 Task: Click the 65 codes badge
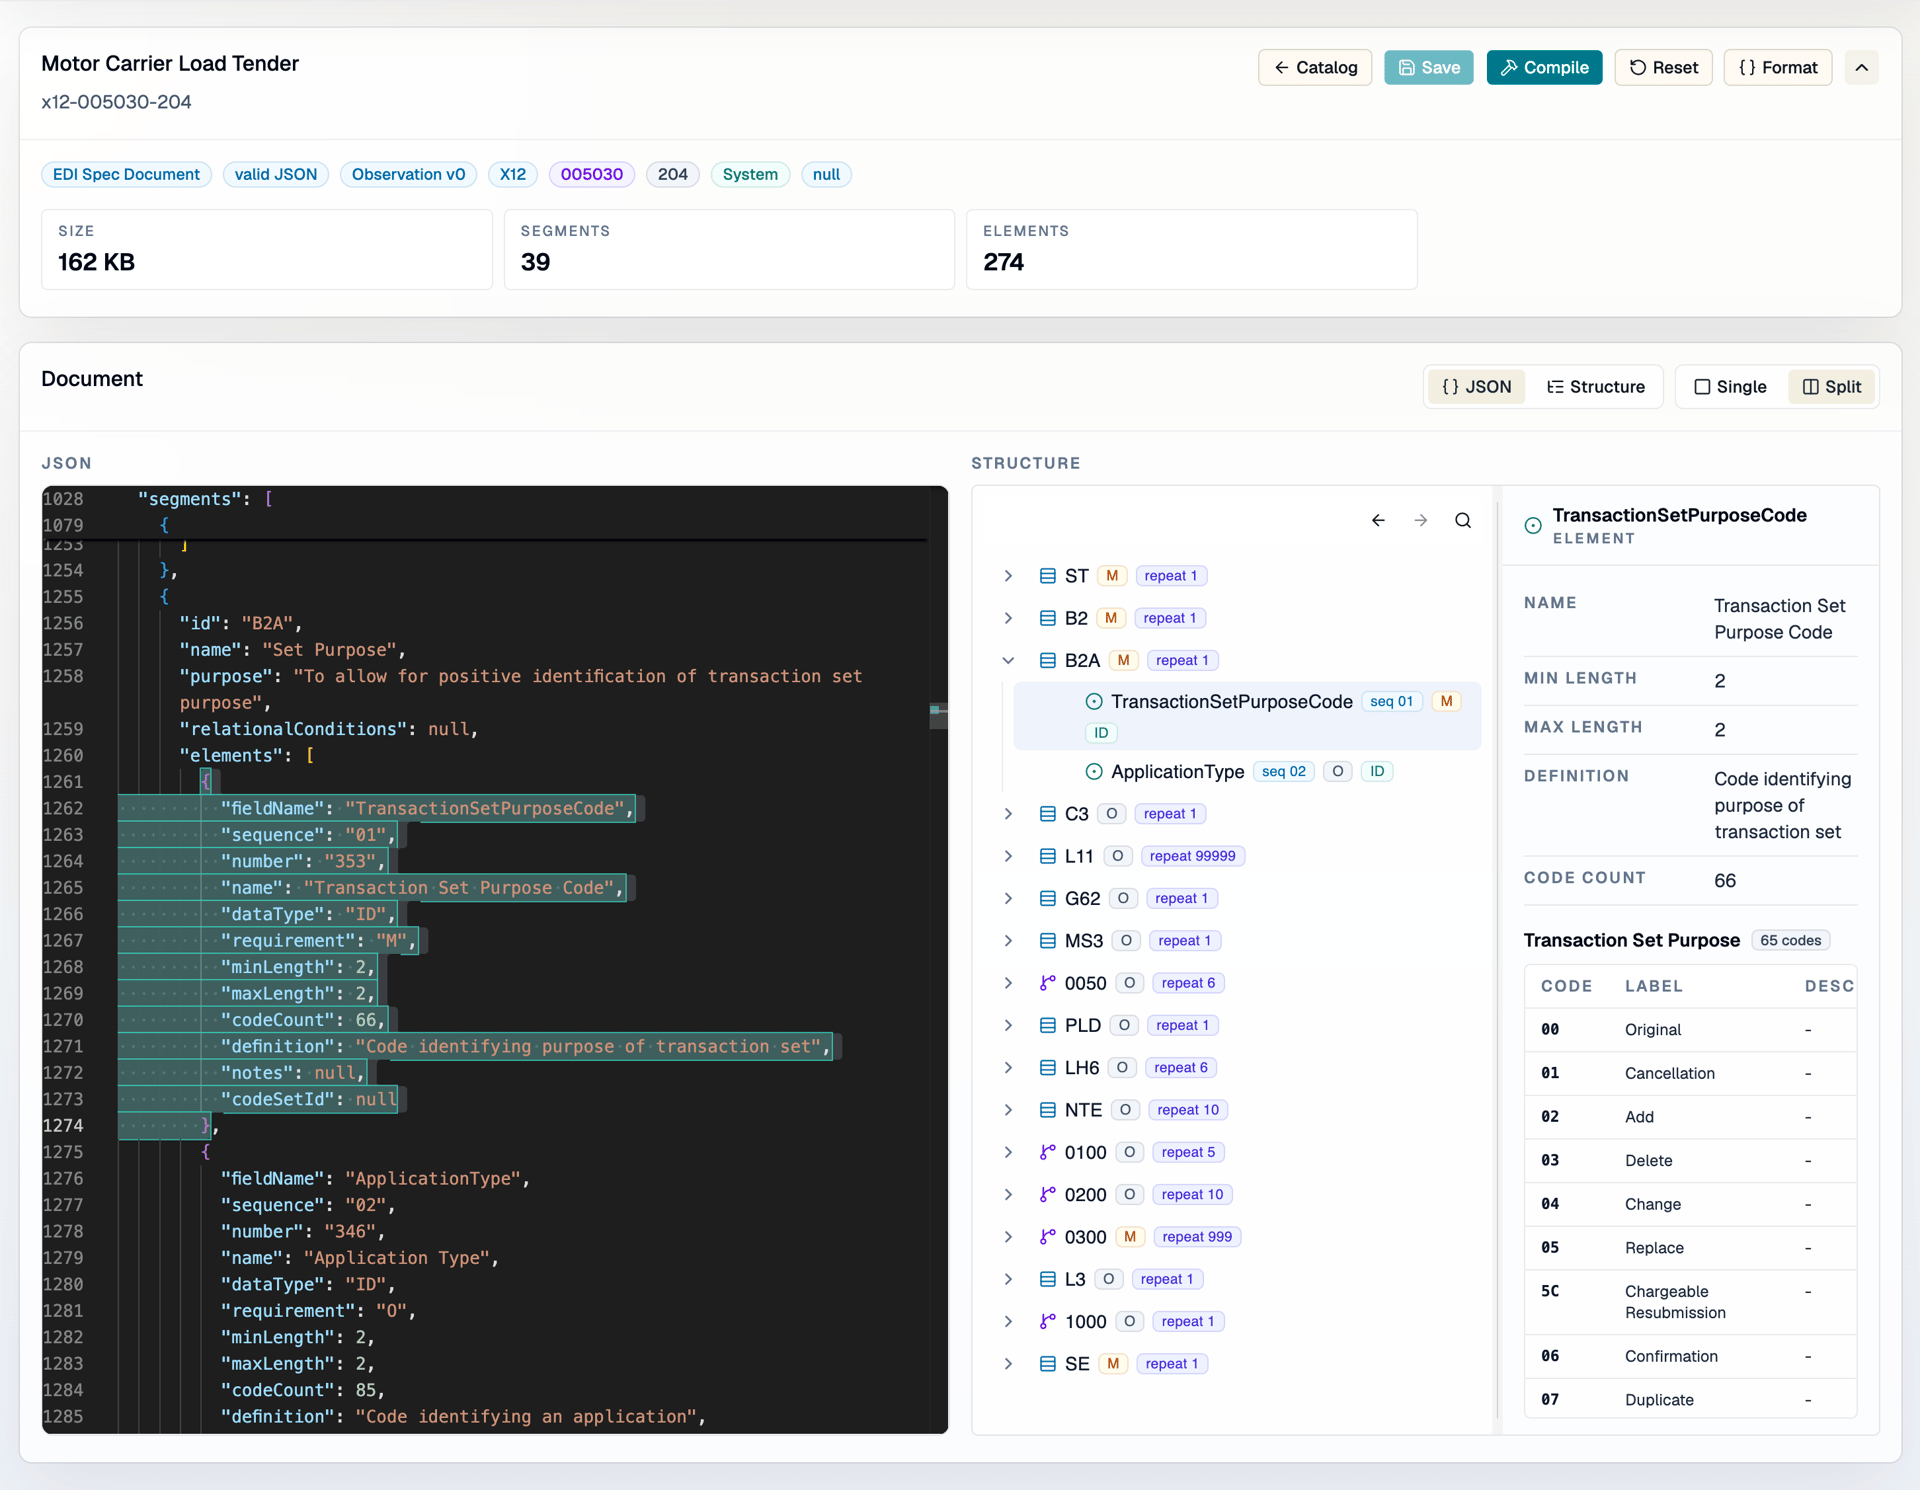[x=1790, y=940]
